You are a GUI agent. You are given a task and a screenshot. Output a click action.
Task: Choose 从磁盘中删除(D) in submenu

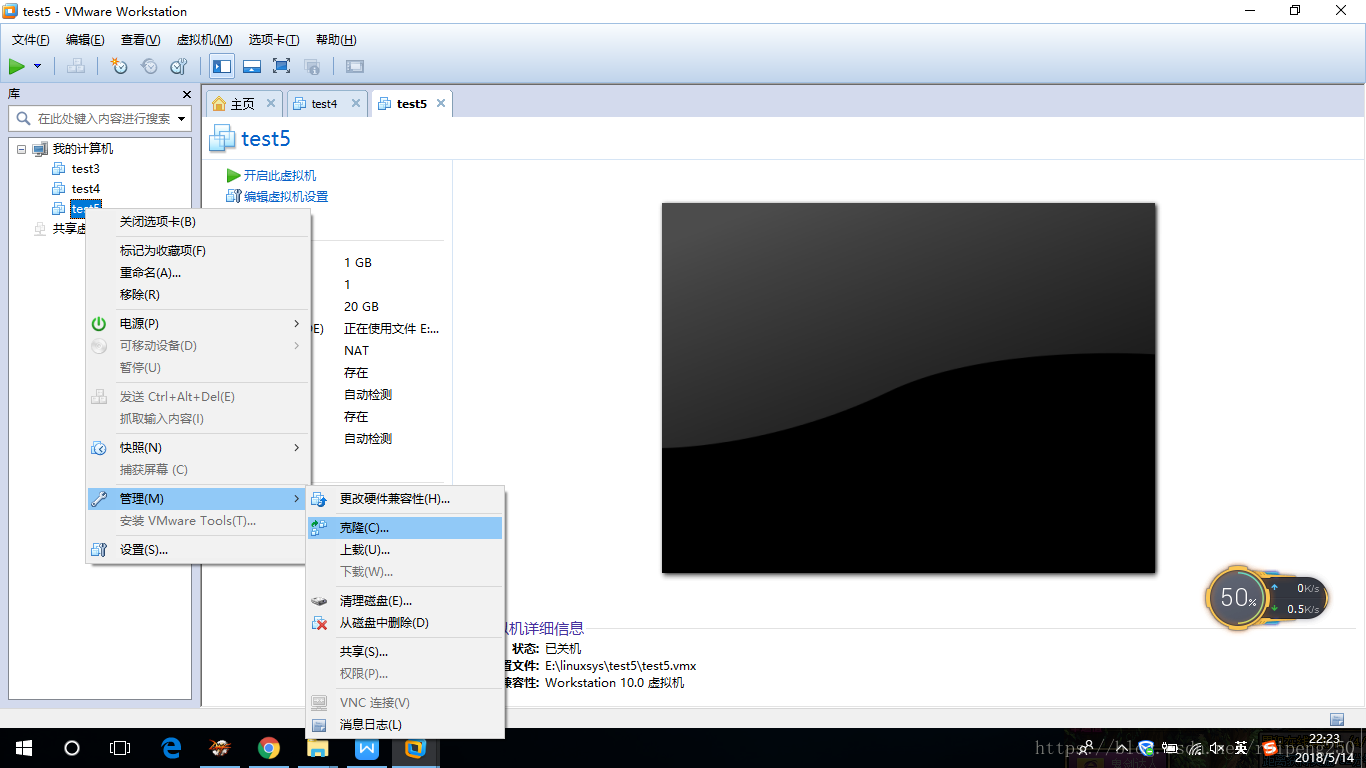pos(404,623)
